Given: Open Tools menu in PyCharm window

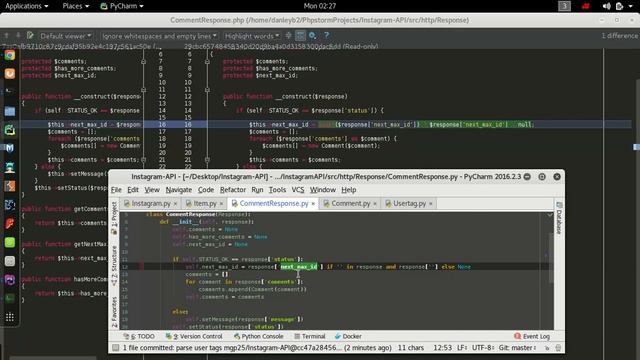Looking at the screenshot, I should (x=277, y=190).
